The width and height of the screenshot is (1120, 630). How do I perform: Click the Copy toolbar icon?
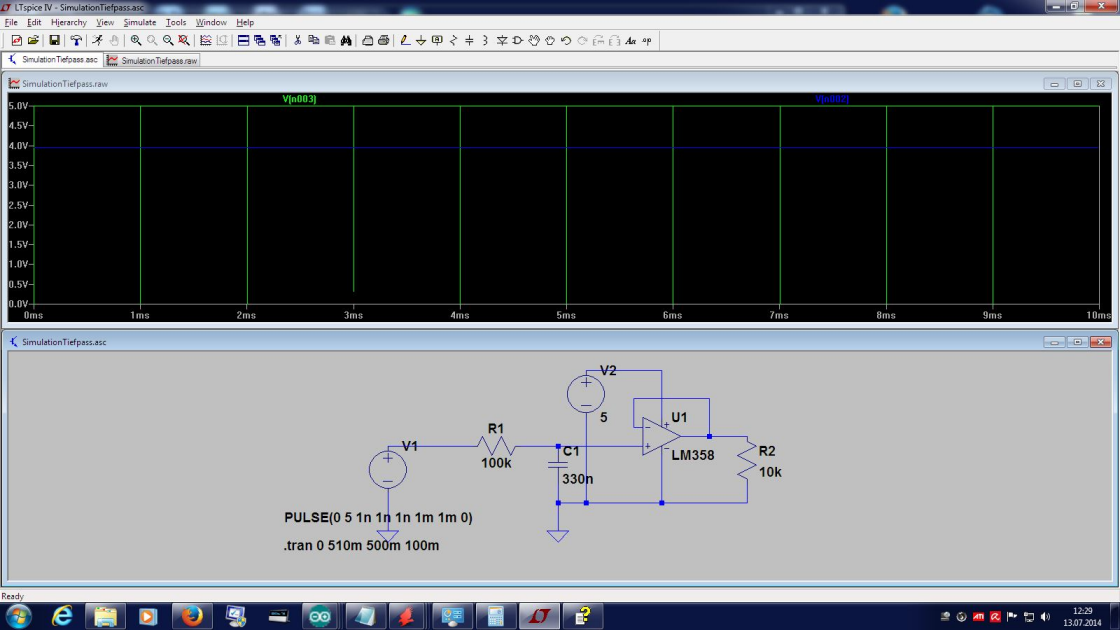(x=314, y=41)
